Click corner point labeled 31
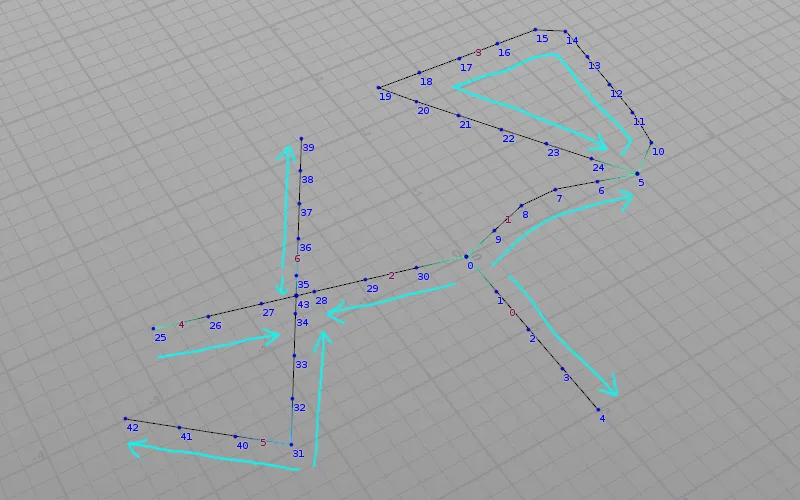This screenshot has height=500, width=800. (x=291, y=444)
